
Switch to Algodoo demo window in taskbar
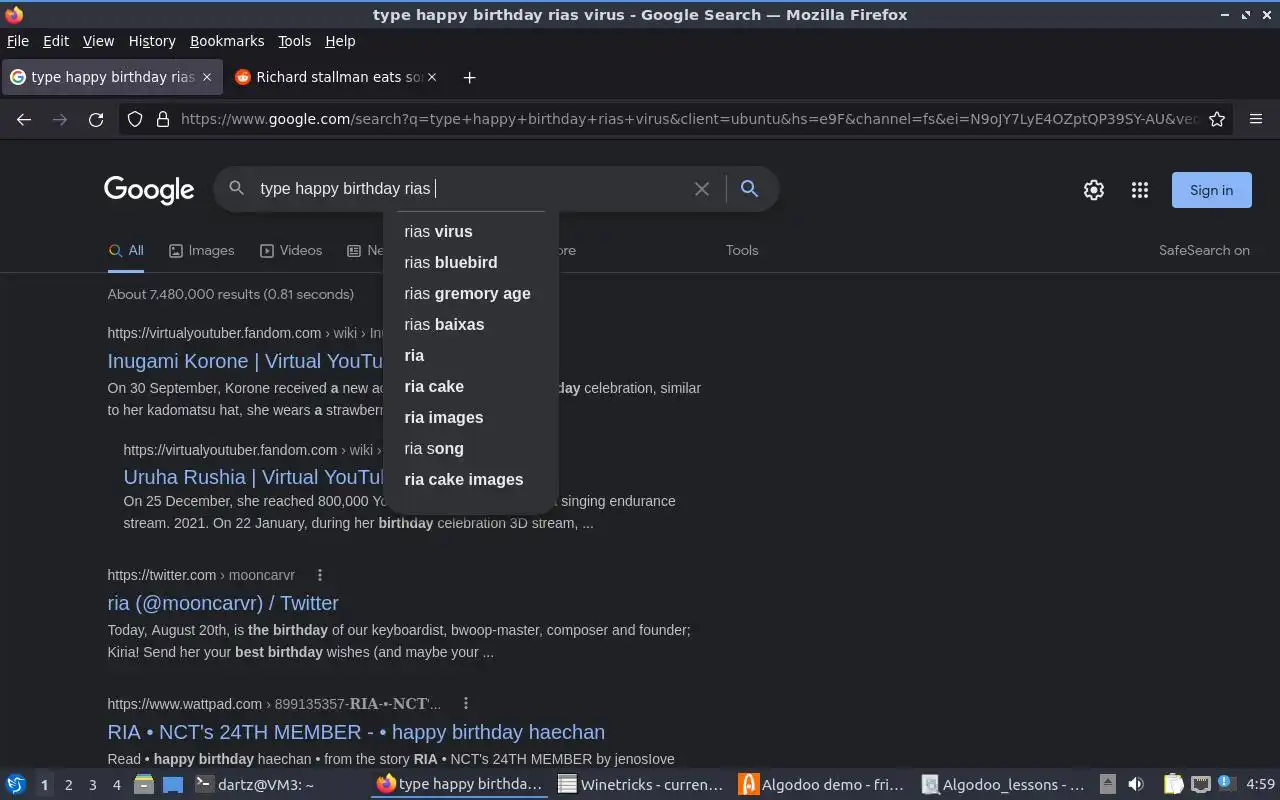824,785
